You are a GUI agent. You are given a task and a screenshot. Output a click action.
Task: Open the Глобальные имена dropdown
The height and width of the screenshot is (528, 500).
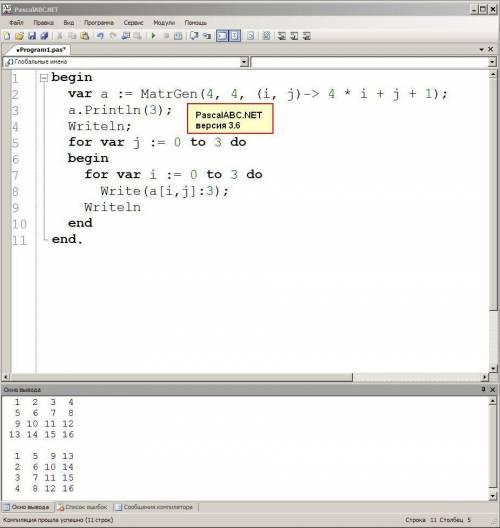click(244, 62)
